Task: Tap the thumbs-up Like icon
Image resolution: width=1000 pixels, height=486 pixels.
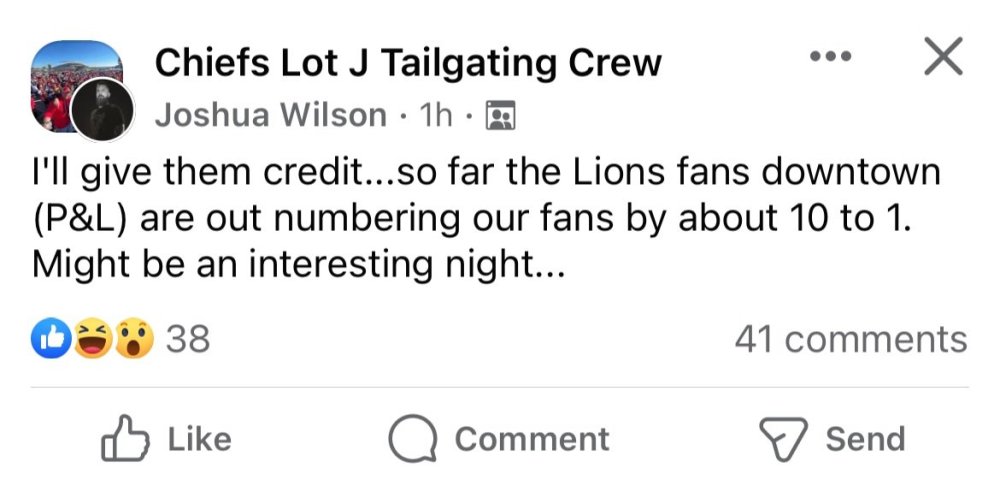Action: [x=125, y=439]
